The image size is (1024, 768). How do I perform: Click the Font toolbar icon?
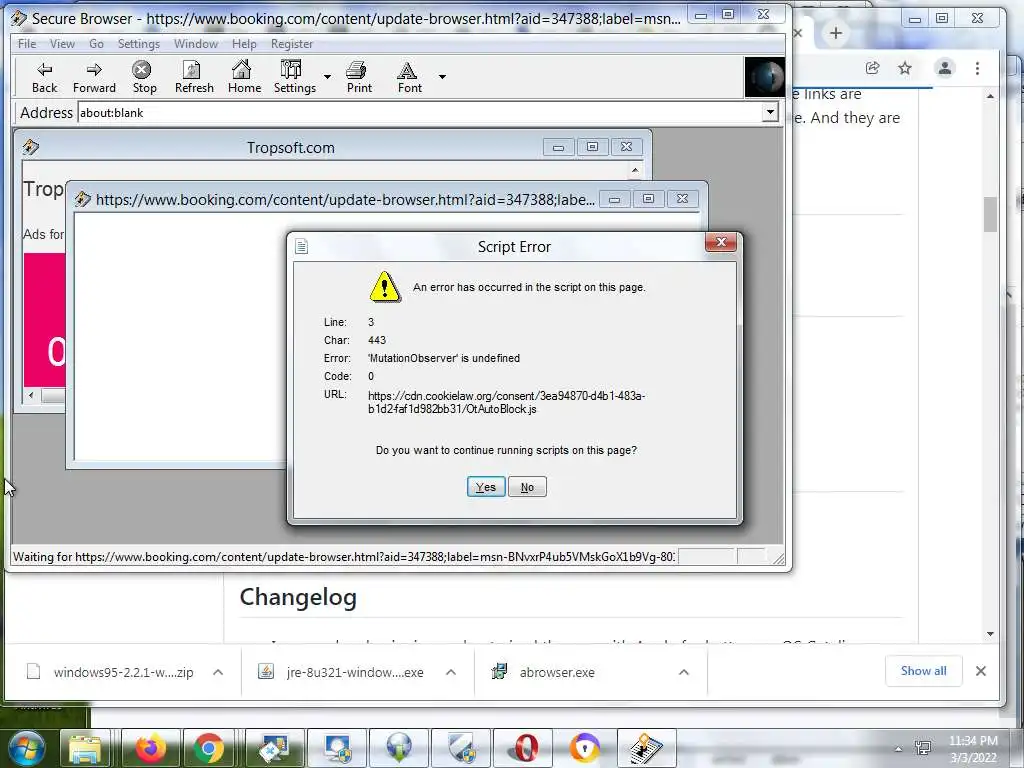409,77
